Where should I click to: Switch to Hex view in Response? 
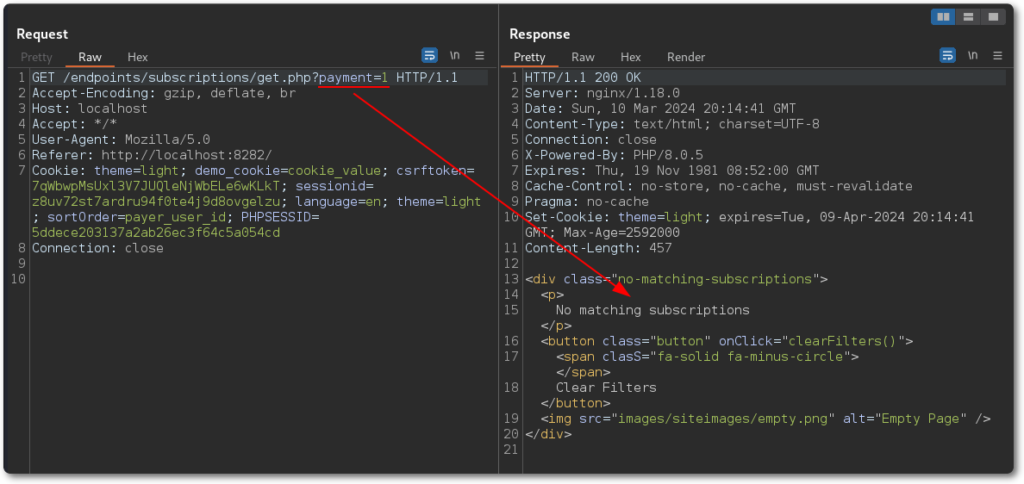(x=630, y=57)
